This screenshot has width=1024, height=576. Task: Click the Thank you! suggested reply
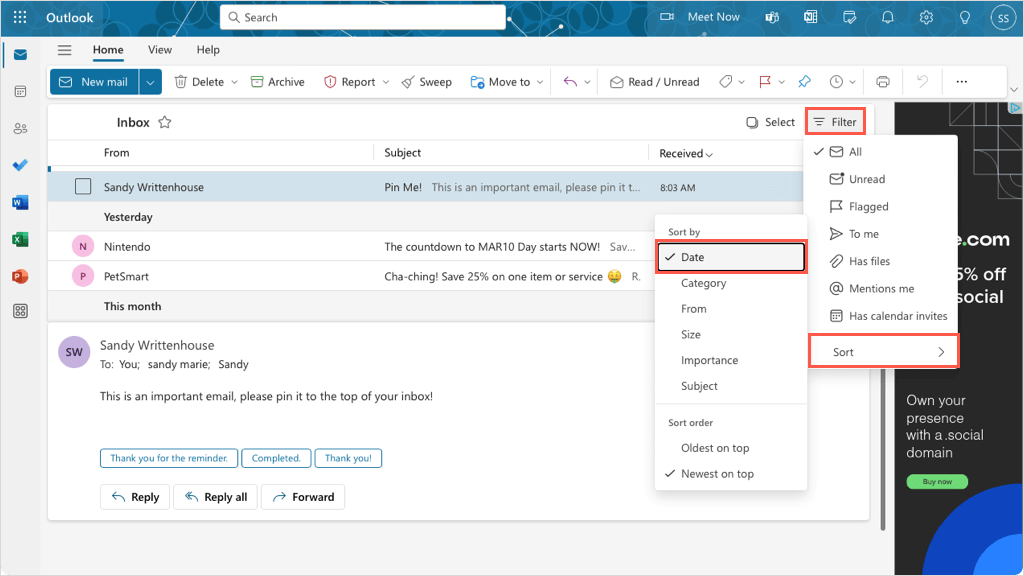click(348, 458)
